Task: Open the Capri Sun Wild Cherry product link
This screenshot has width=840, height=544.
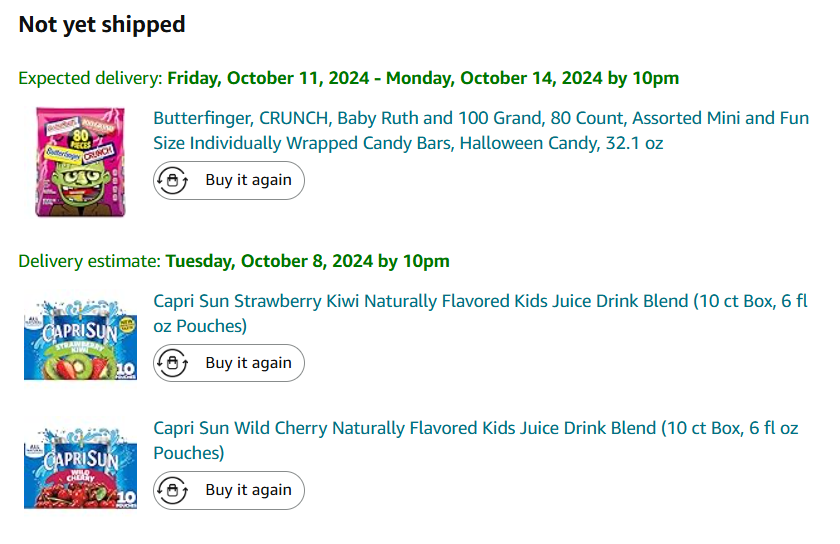Action: pos(475,428)
